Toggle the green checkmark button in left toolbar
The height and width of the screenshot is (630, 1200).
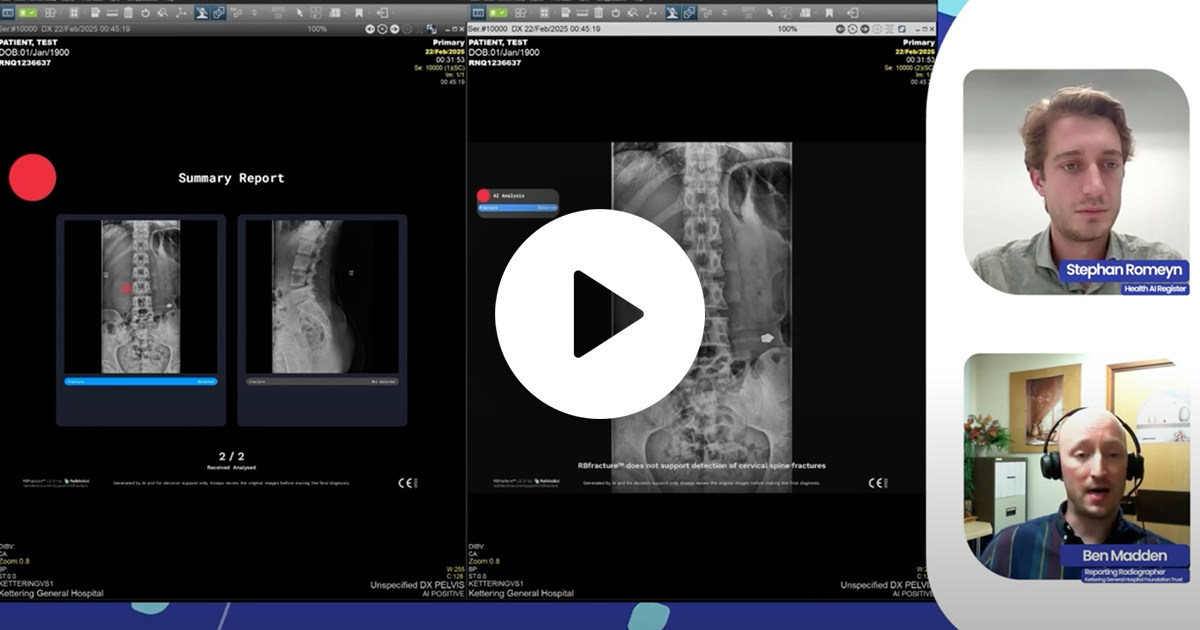tap(27, 13)
